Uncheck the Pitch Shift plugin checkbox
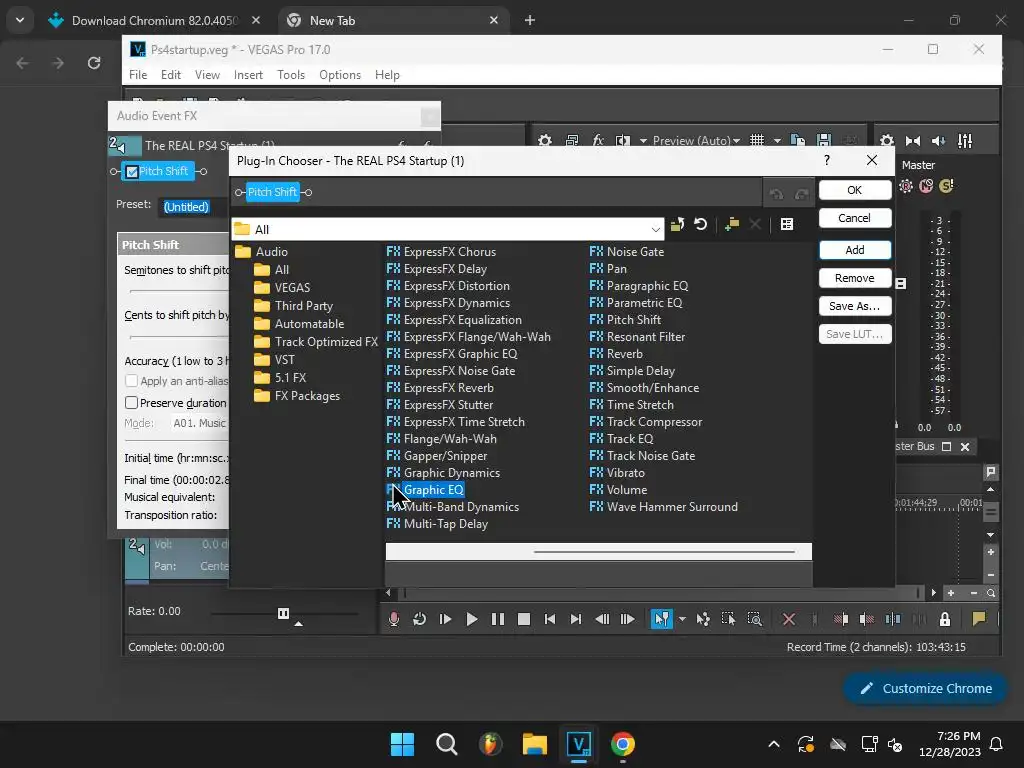The image size is (1024, 768). 132,172
